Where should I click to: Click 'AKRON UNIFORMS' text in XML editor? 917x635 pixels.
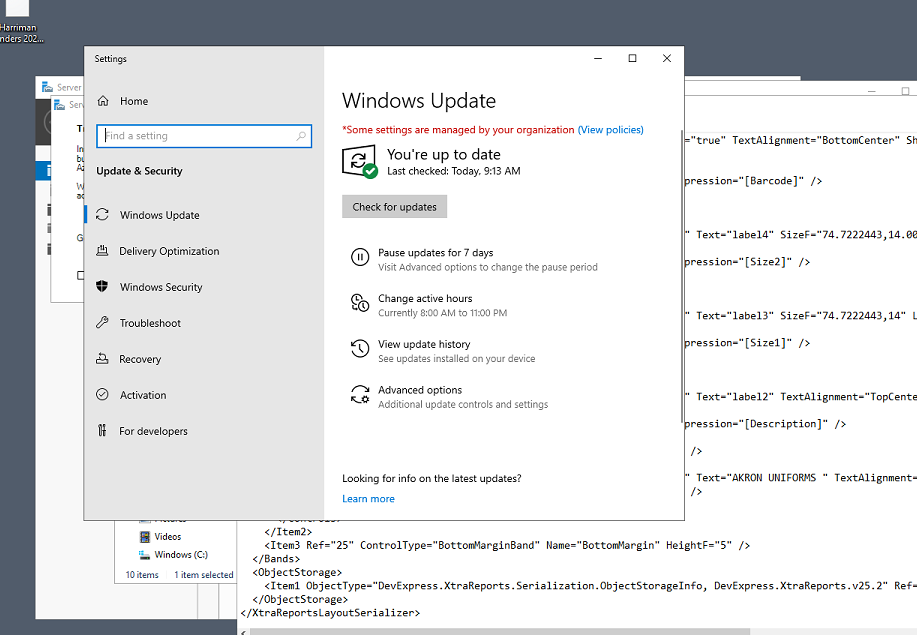[774, 478]
